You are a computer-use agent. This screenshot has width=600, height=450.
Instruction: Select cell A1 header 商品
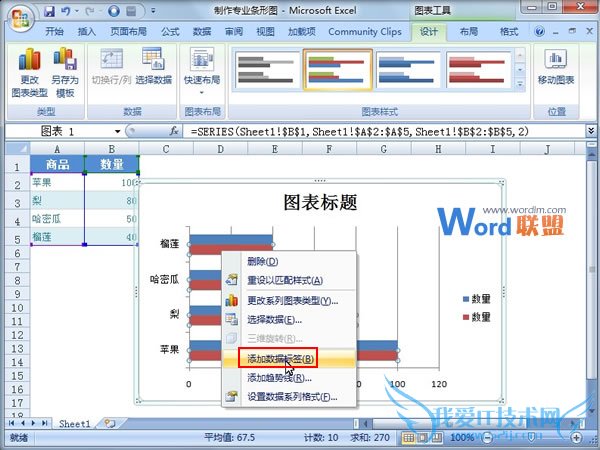point(57,164)
